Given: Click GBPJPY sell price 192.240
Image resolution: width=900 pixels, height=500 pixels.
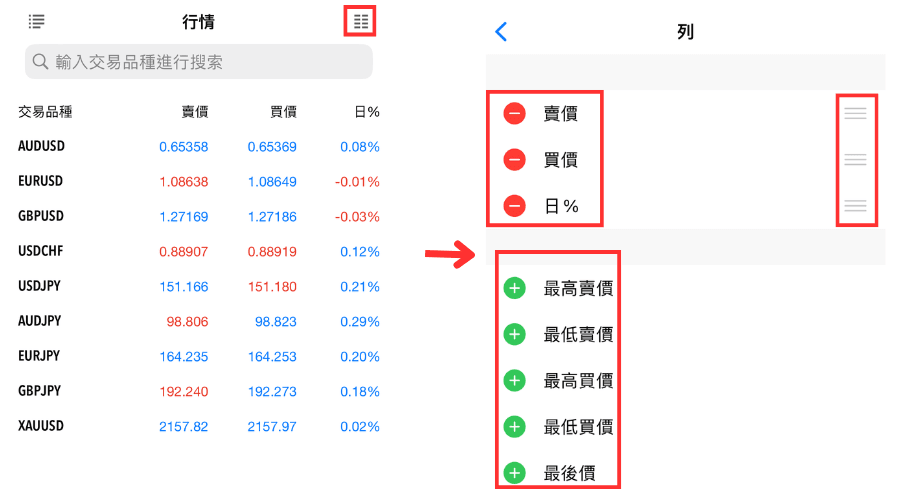Looking at the screenshot, I should 184,392.
